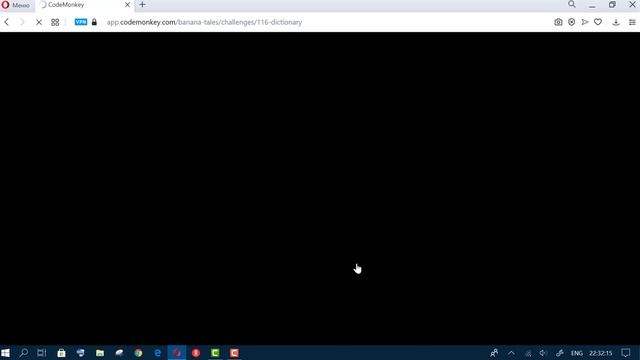The height and width of the screenshot is (360, 640).
Task: Open the Action Center notifications
Action: tap(626, 353)
